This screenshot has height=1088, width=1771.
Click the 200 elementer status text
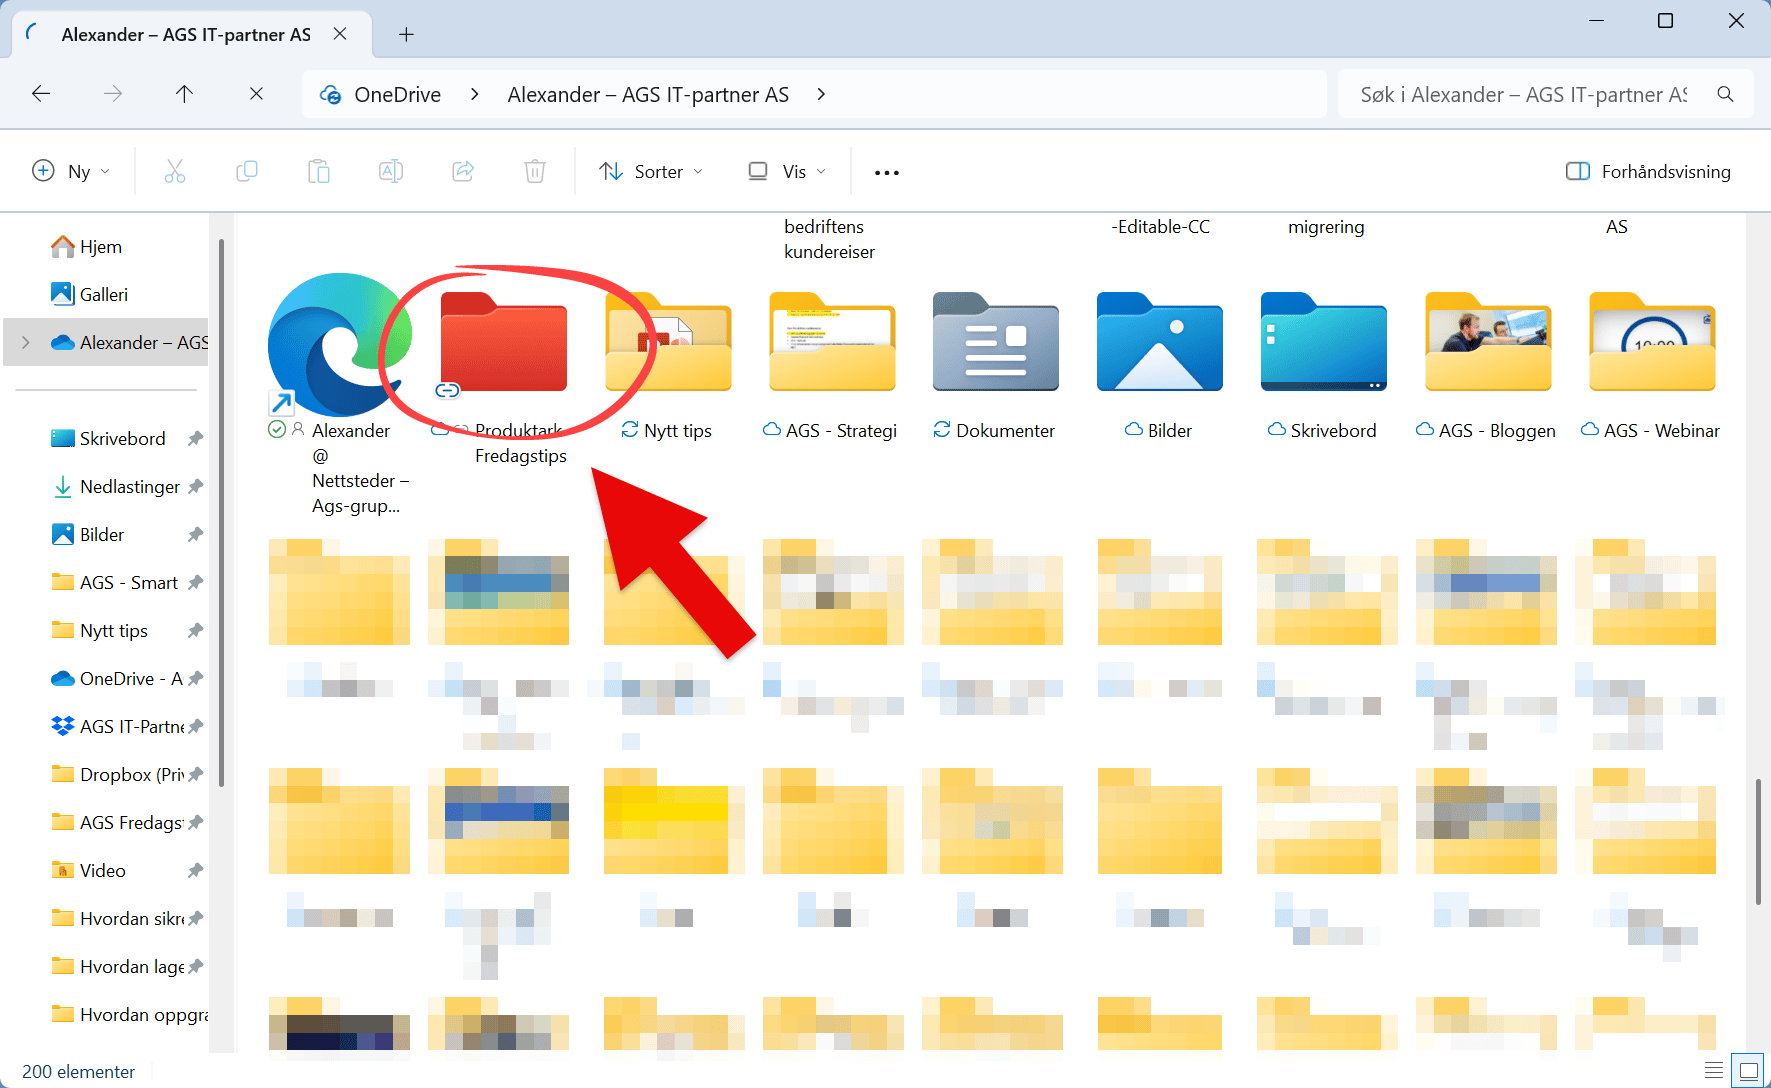[78, 1071]
